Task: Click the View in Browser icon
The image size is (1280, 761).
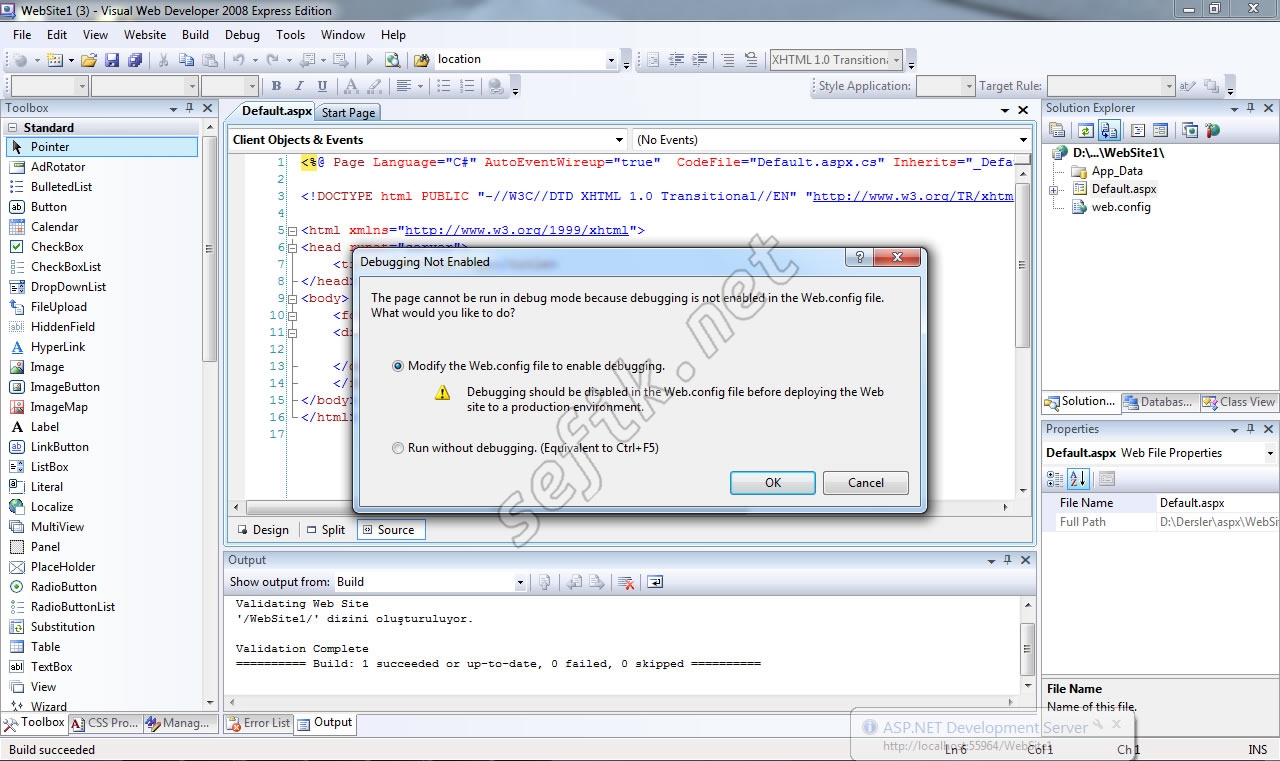Action: [x=393, y=60]
